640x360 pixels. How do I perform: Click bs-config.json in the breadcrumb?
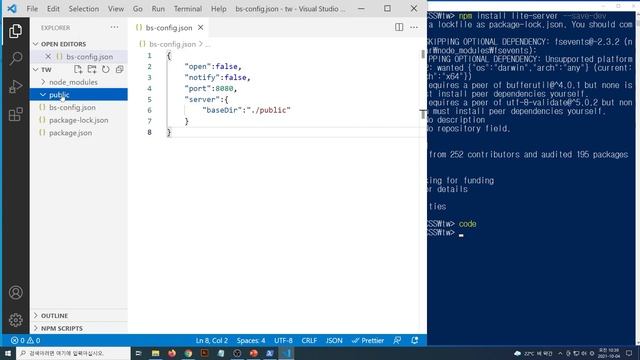pyautogui.click(x=172, y=44)
